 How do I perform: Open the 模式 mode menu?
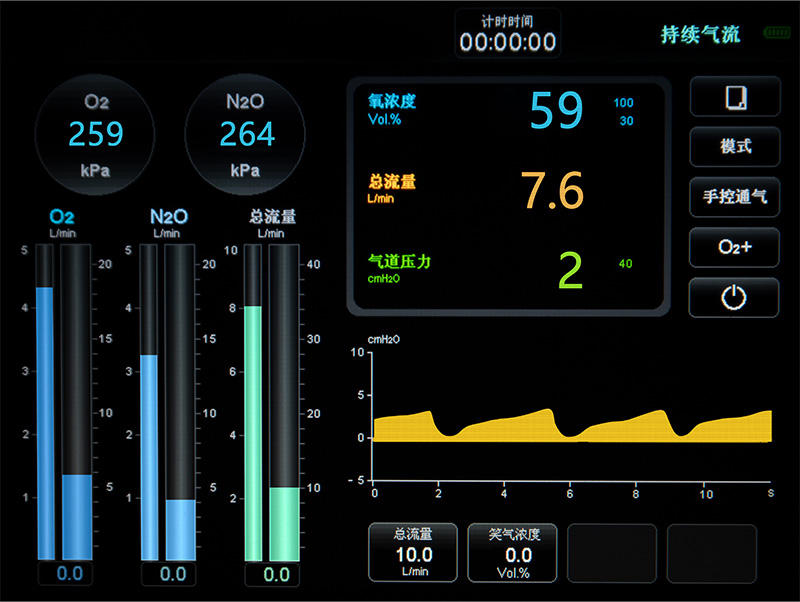(734, 147)
